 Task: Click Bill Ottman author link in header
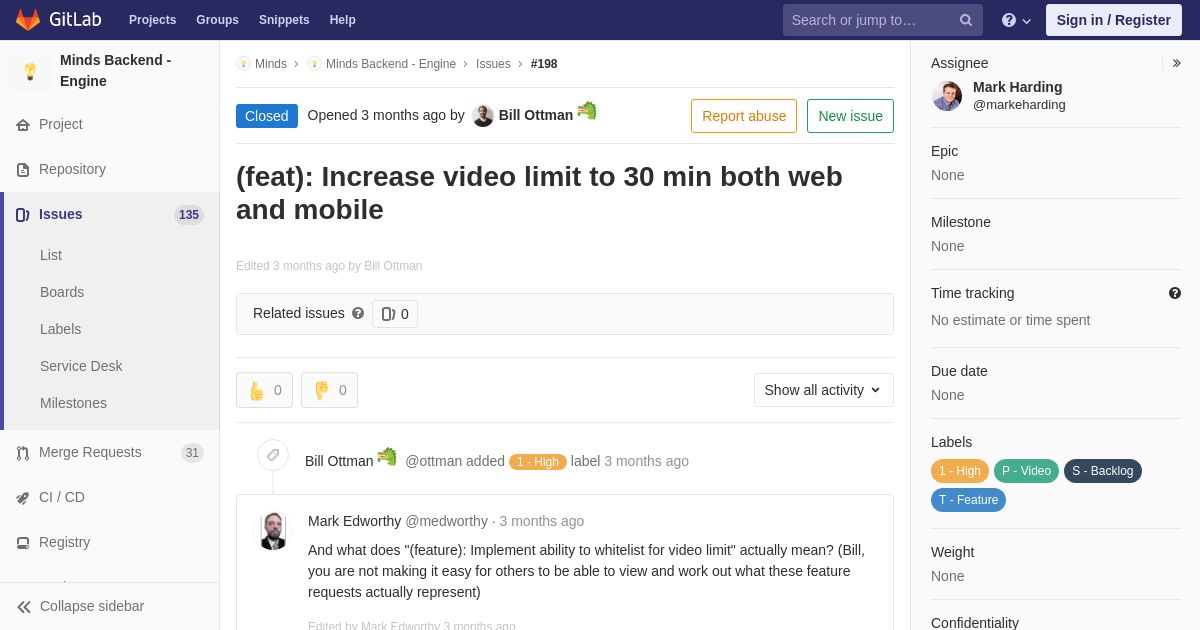point(536,115)
